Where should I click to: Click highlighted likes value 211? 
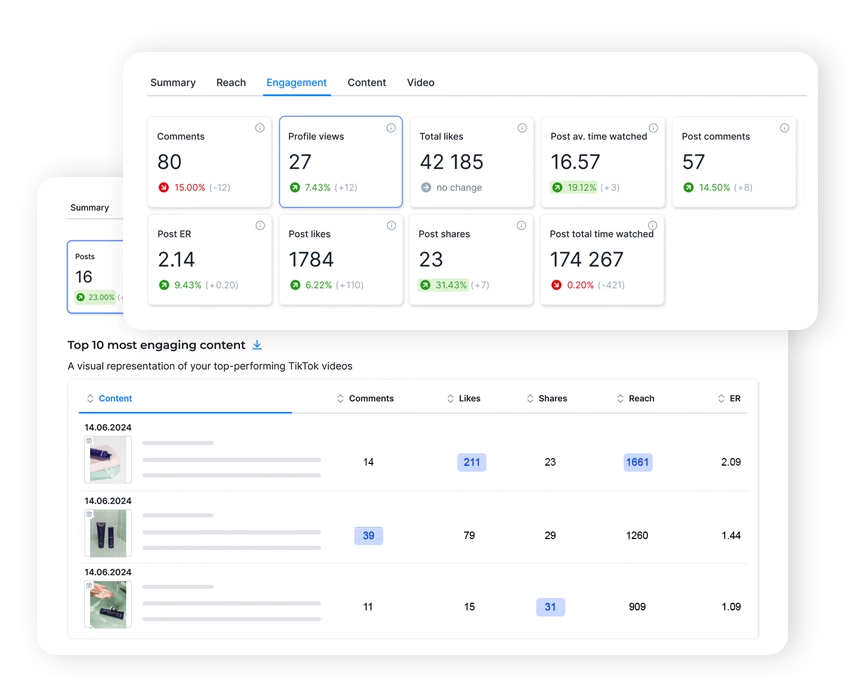click(x=472, y=462)
